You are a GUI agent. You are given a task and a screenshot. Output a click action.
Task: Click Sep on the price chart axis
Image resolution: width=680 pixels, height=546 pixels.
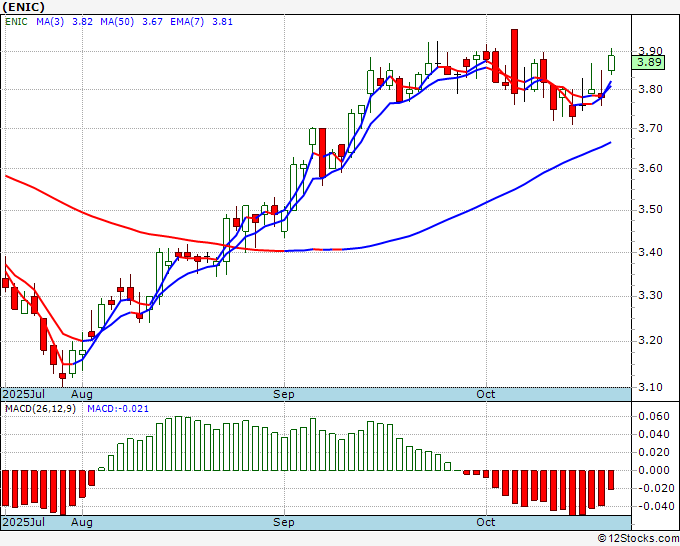pyautogui.click(x=284, y=394)
